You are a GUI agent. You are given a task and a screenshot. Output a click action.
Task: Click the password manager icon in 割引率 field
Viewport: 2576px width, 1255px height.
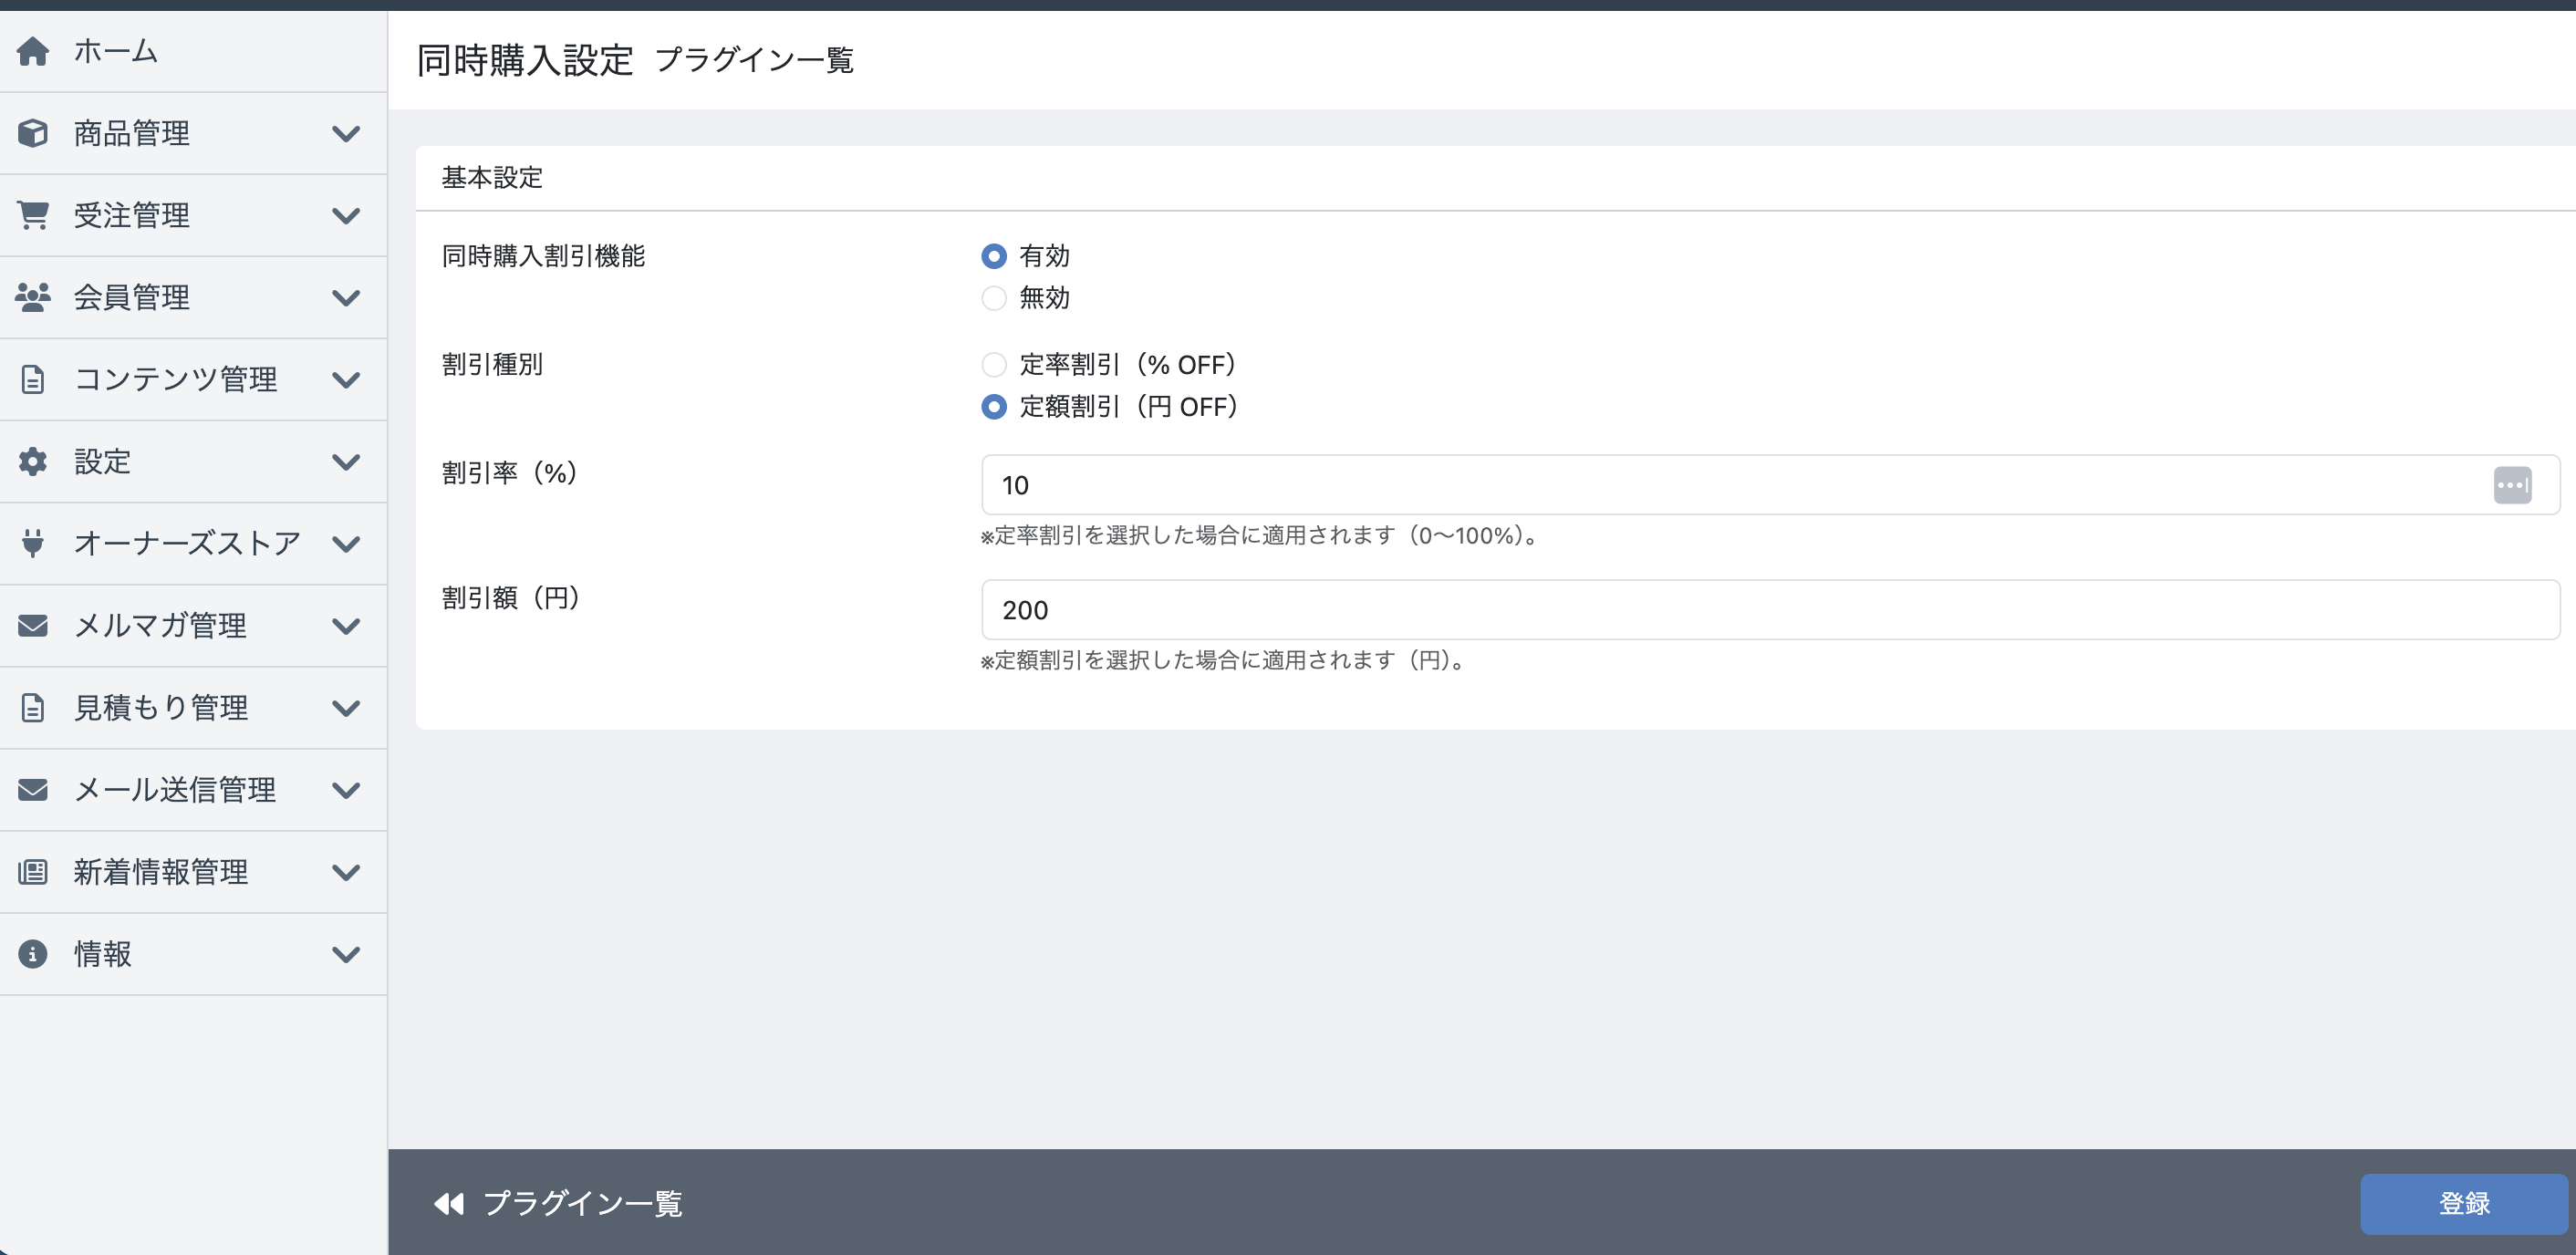coord(2512,485)
